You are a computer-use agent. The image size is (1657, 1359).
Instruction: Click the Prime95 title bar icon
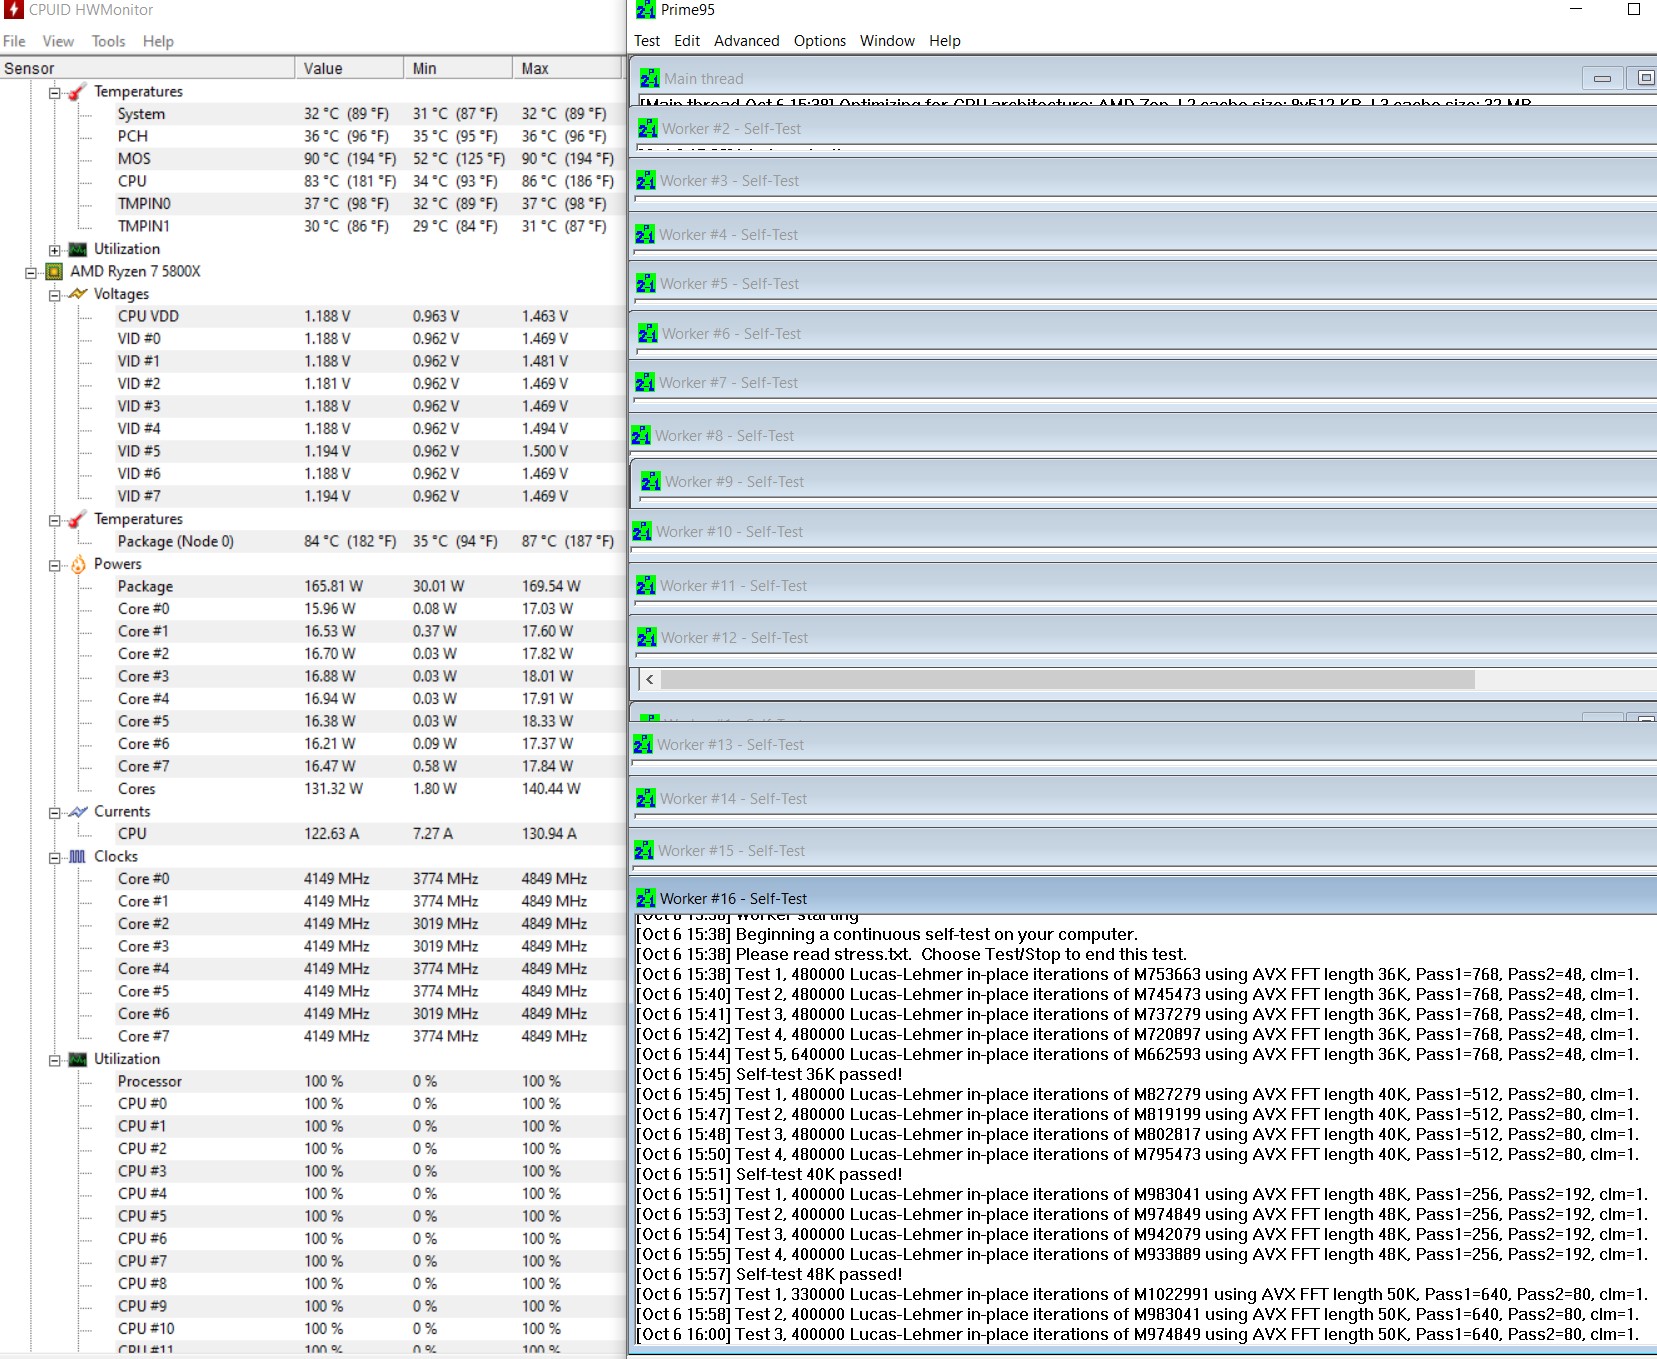(645, 10)
